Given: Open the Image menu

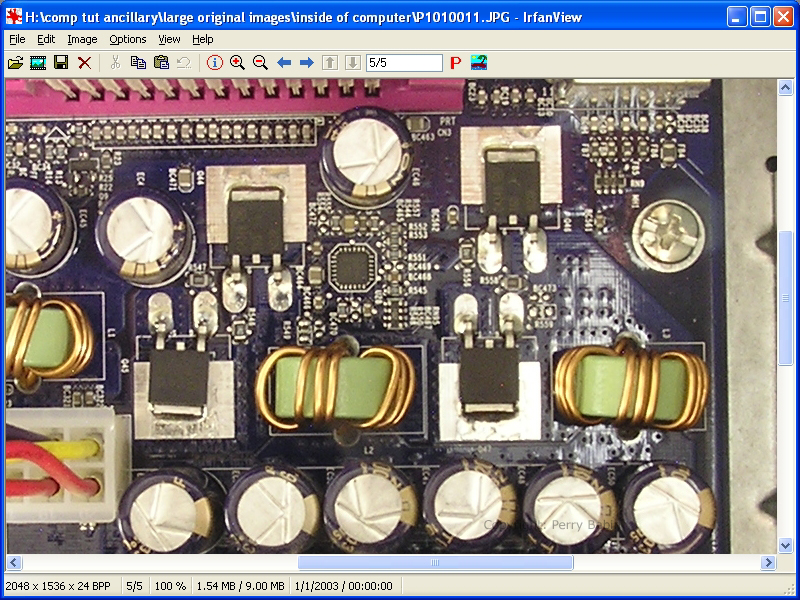Looking at the screenshot, I should (x=82, y=39).
